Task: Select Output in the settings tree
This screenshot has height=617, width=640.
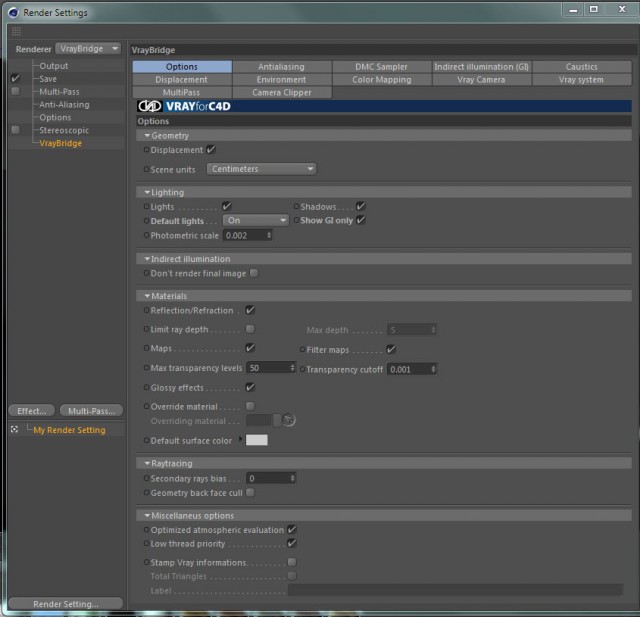Action: pos(53,66)
